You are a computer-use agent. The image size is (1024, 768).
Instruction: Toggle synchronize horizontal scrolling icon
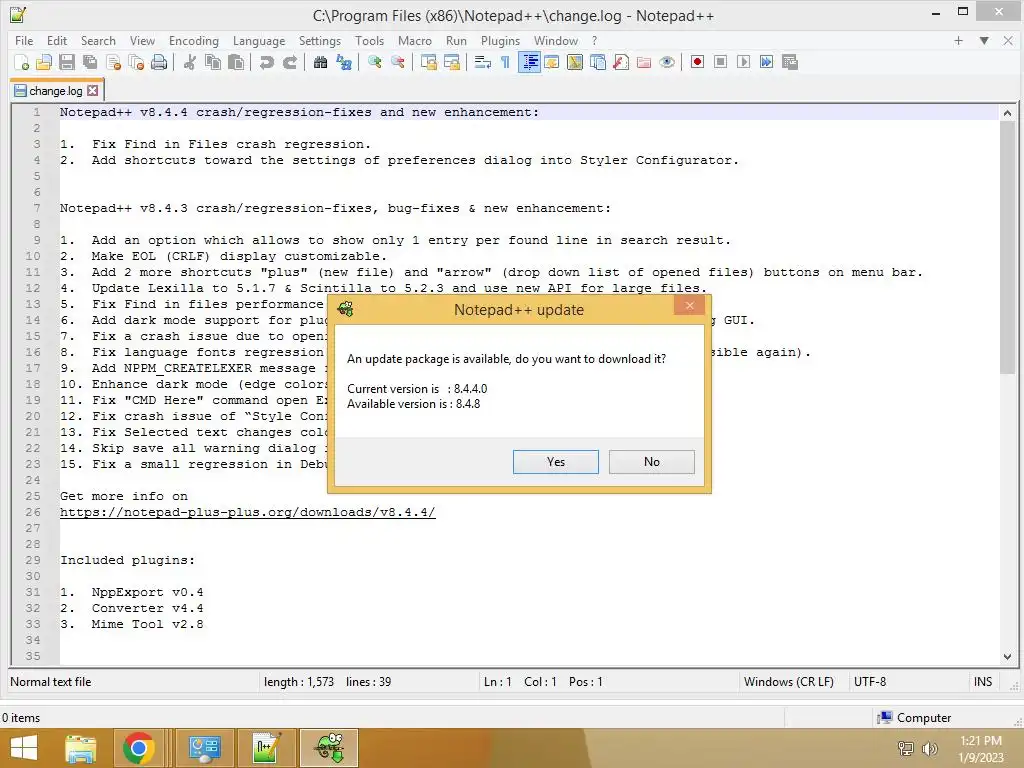click(452, 62)
